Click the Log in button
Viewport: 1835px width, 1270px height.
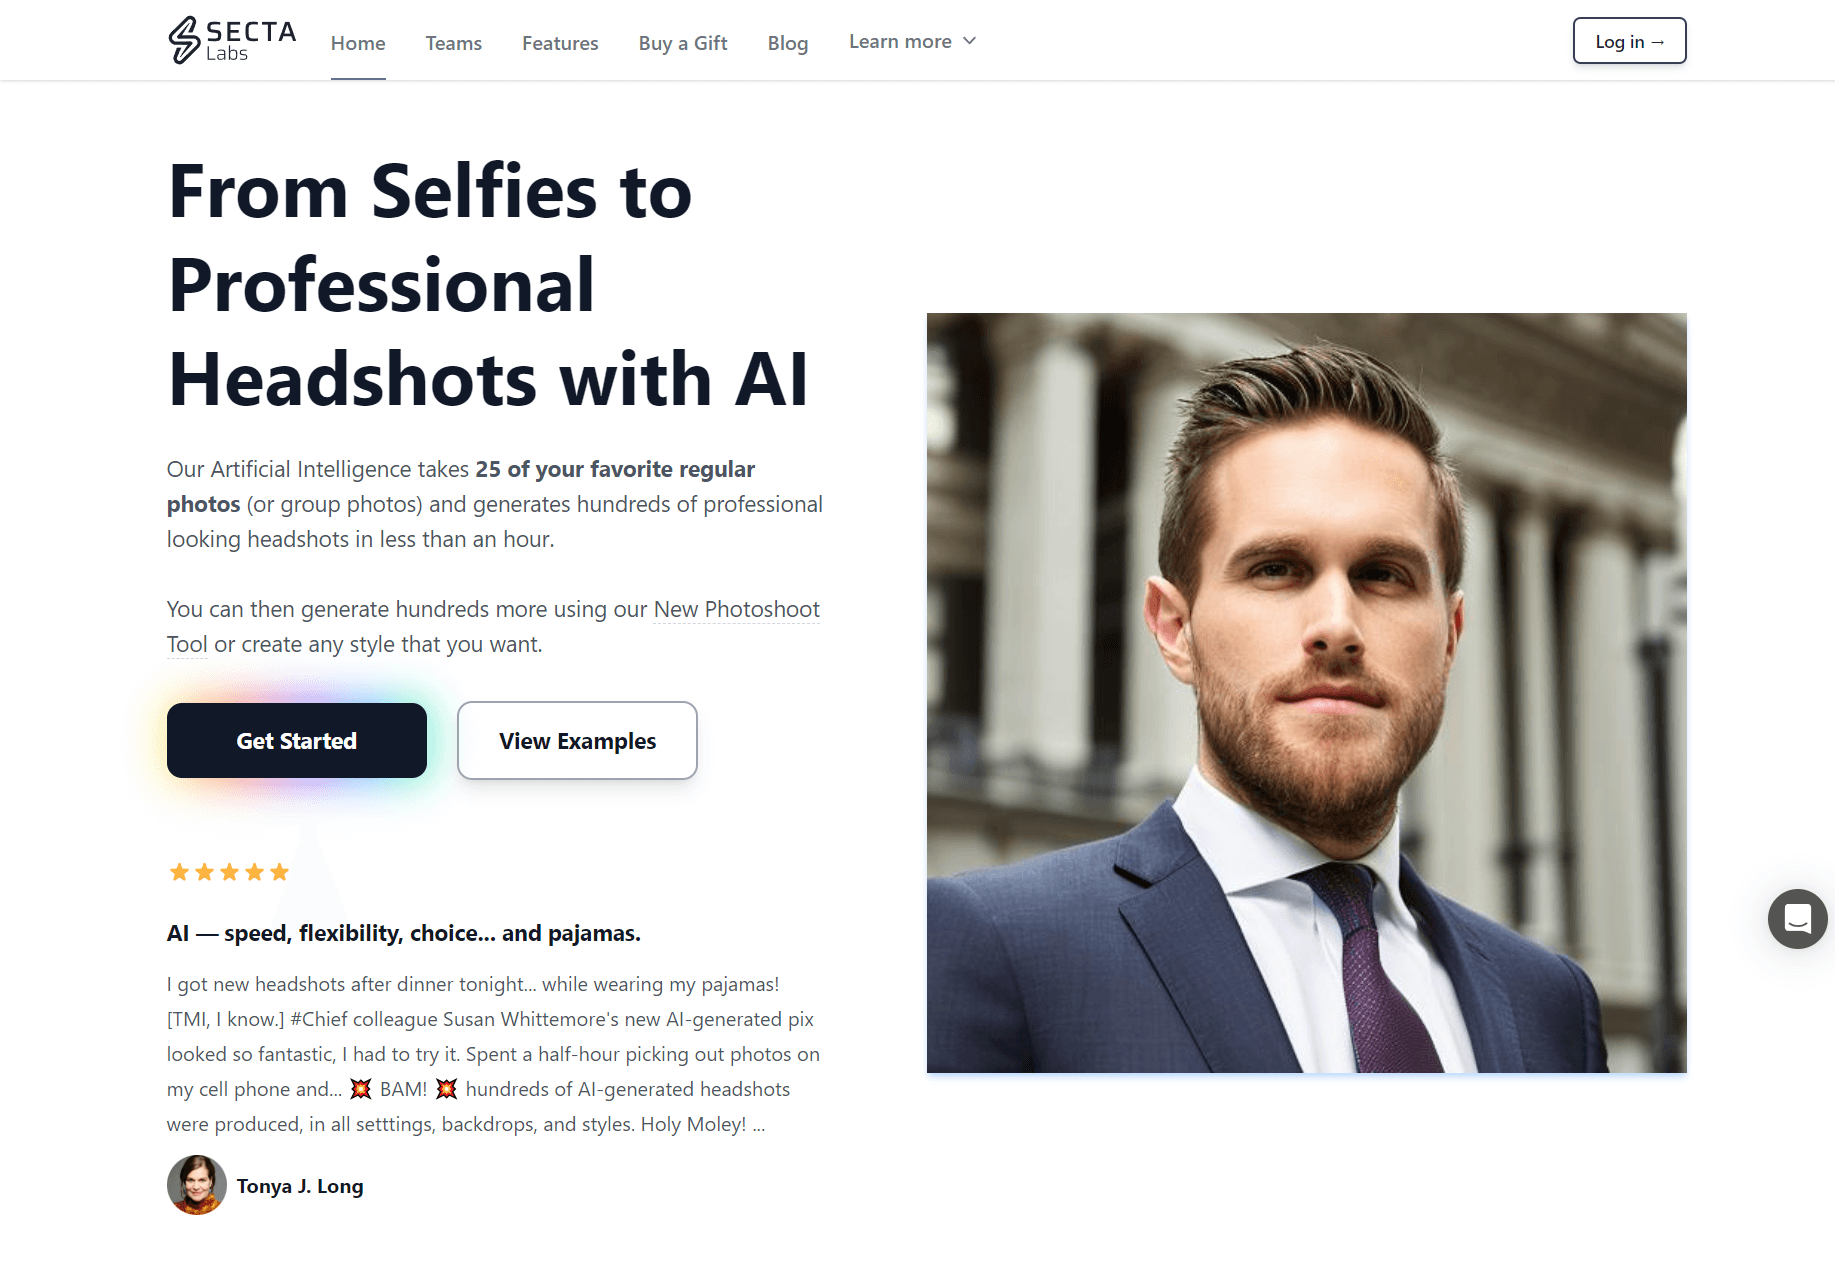1629,41
